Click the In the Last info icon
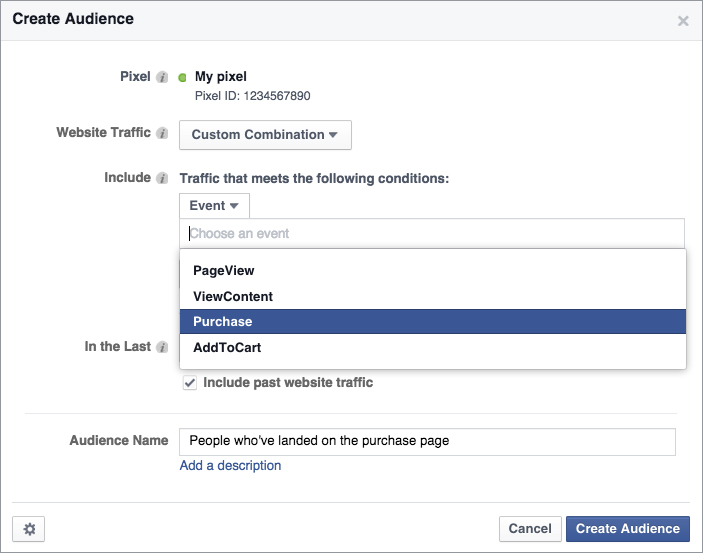This screenshot has width=703, height=553. 162,347
